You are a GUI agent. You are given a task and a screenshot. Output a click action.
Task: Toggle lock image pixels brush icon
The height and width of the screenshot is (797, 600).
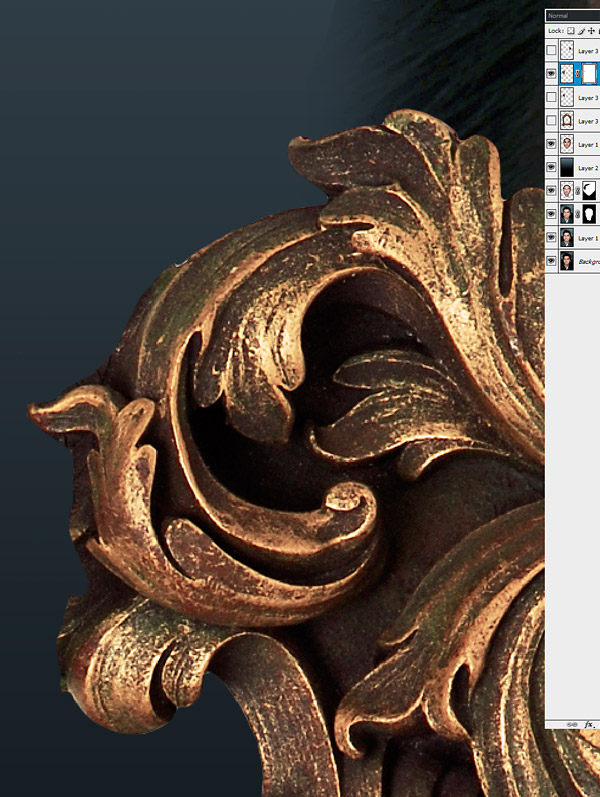pos(581,31)
